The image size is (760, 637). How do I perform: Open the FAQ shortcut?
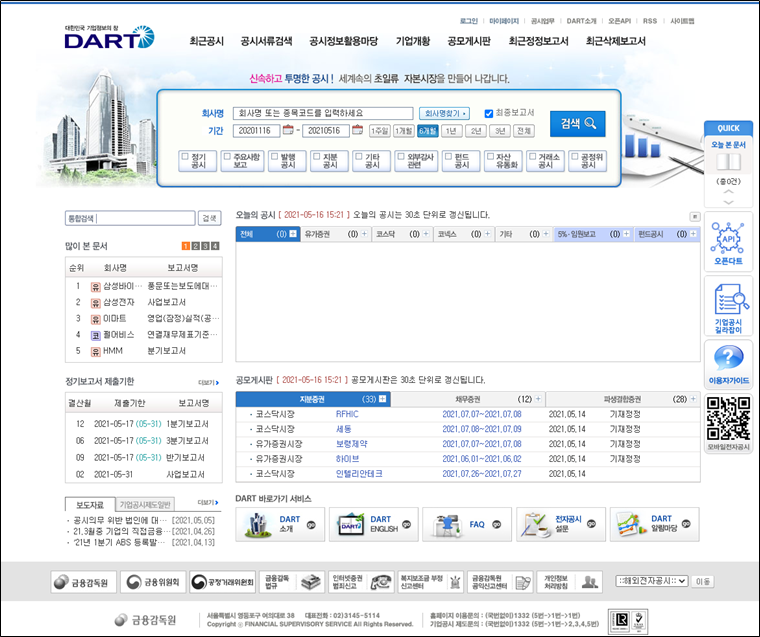click(467, 524)
